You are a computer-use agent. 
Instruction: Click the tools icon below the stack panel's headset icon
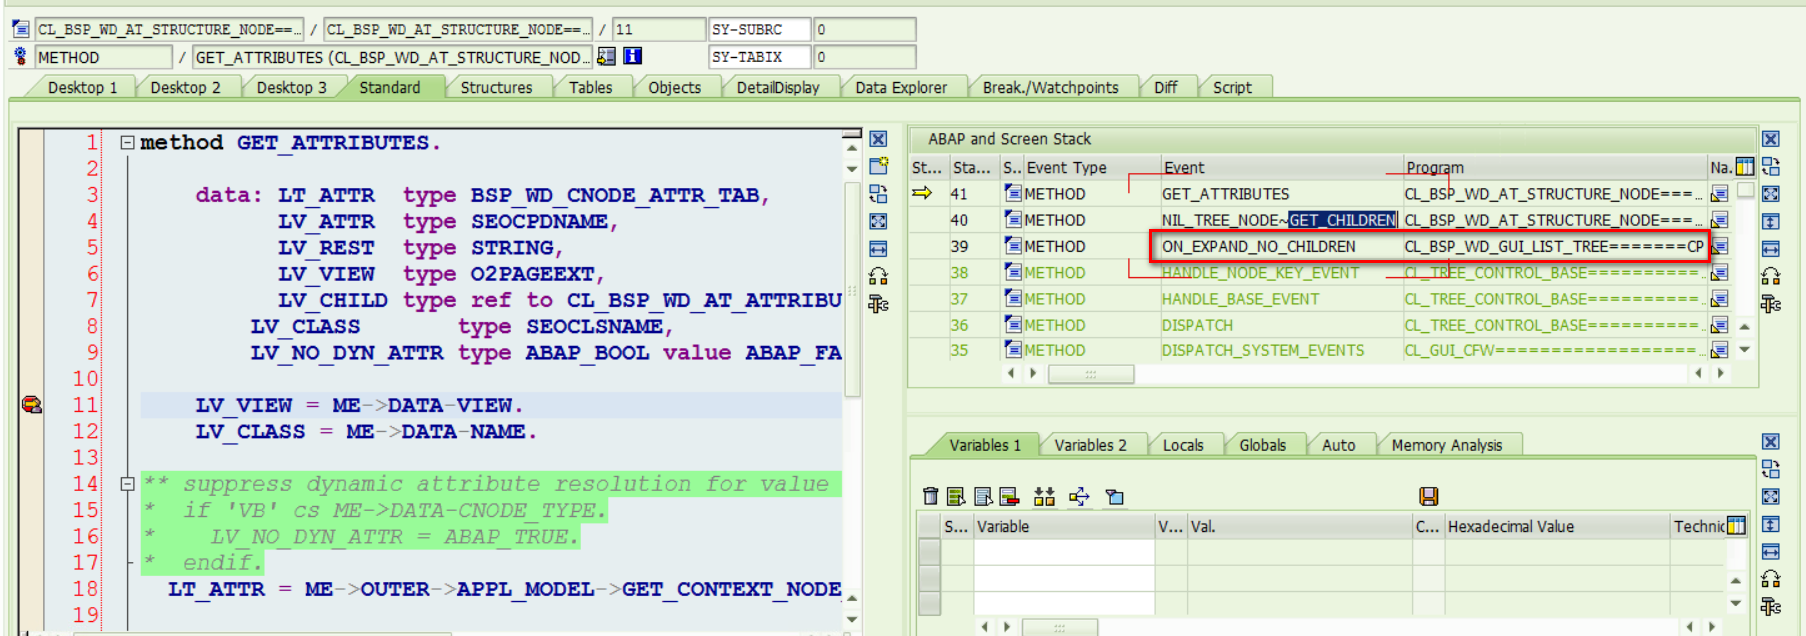point(1770,303)
